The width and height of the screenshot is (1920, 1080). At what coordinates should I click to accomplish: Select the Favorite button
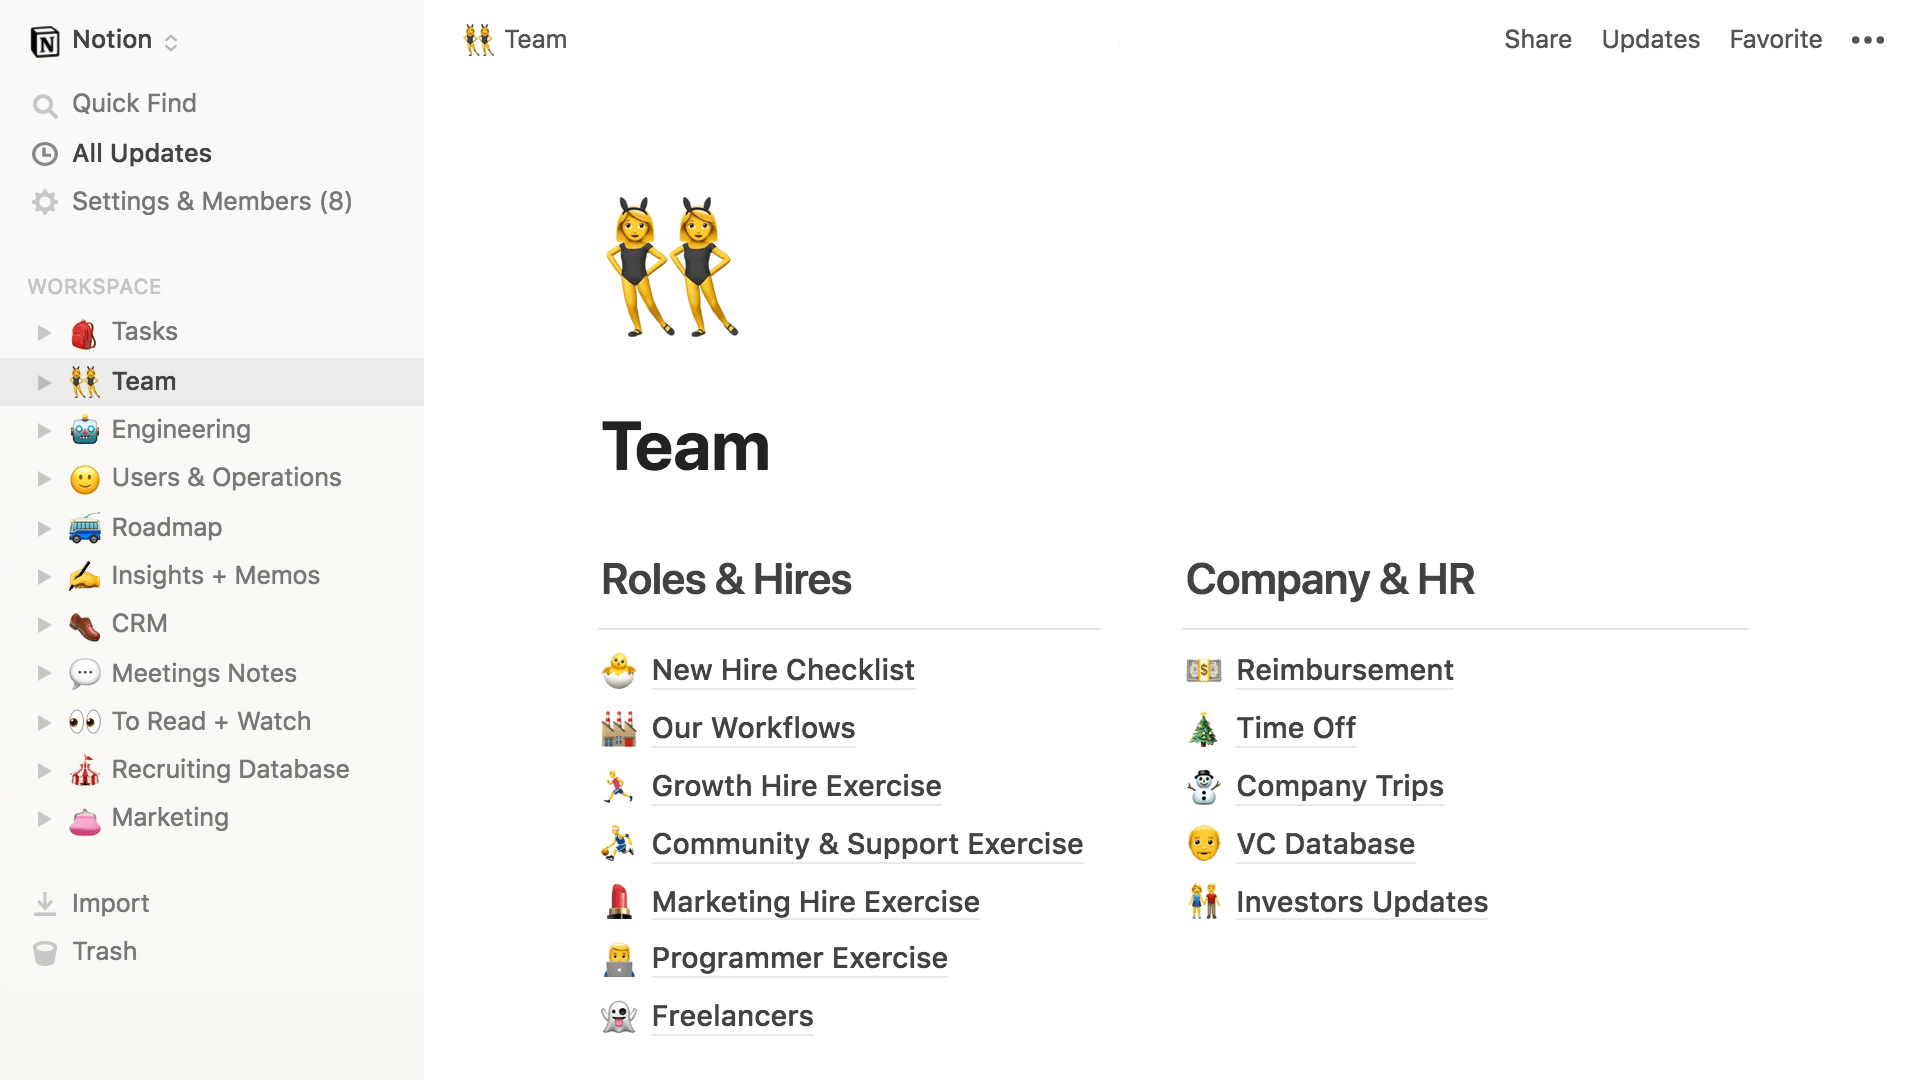pyautogui.click(x=1776, y=40)
